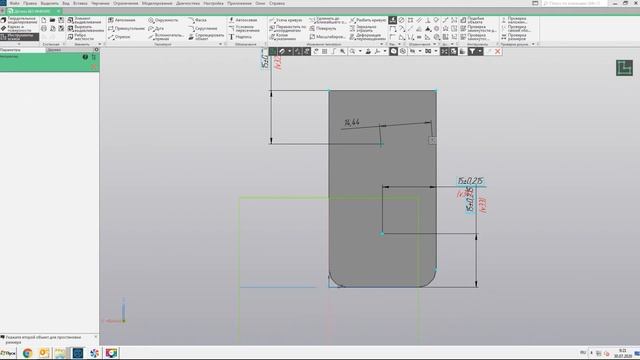Click the open document tab
640x360 pixels.
tap(33, 11)
